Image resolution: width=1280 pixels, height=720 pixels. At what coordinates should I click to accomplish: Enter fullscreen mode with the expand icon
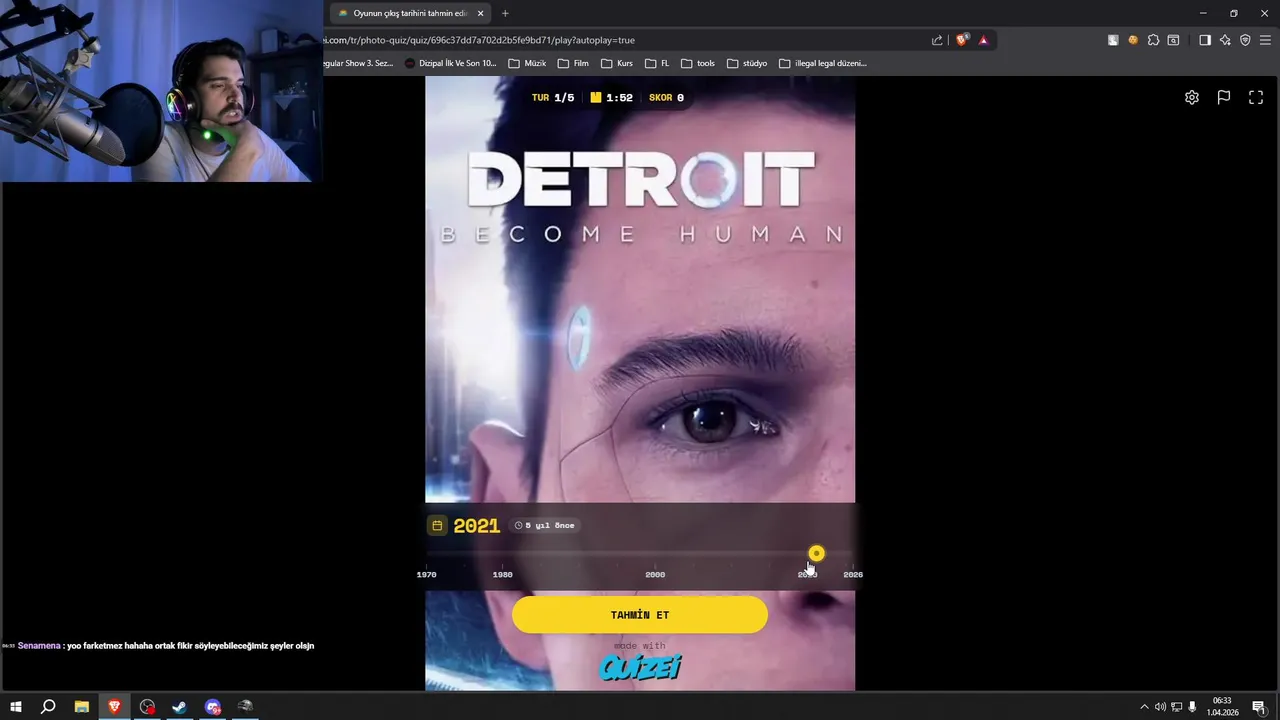(1256, 97)
